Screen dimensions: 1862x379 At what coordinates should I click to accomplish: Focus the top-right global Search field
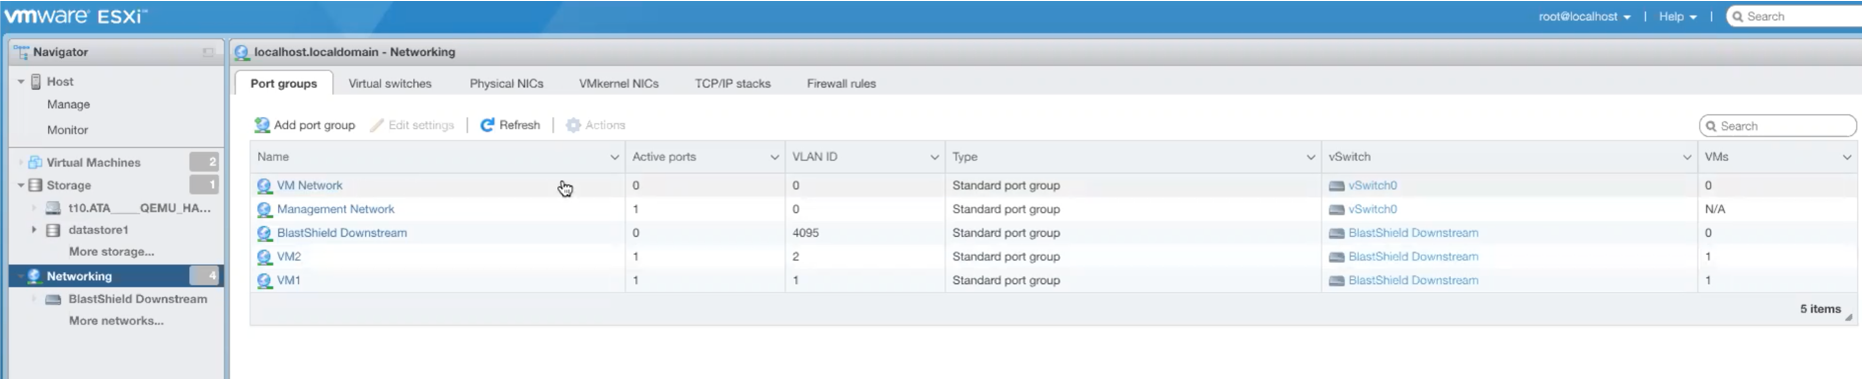point(1794,17)
